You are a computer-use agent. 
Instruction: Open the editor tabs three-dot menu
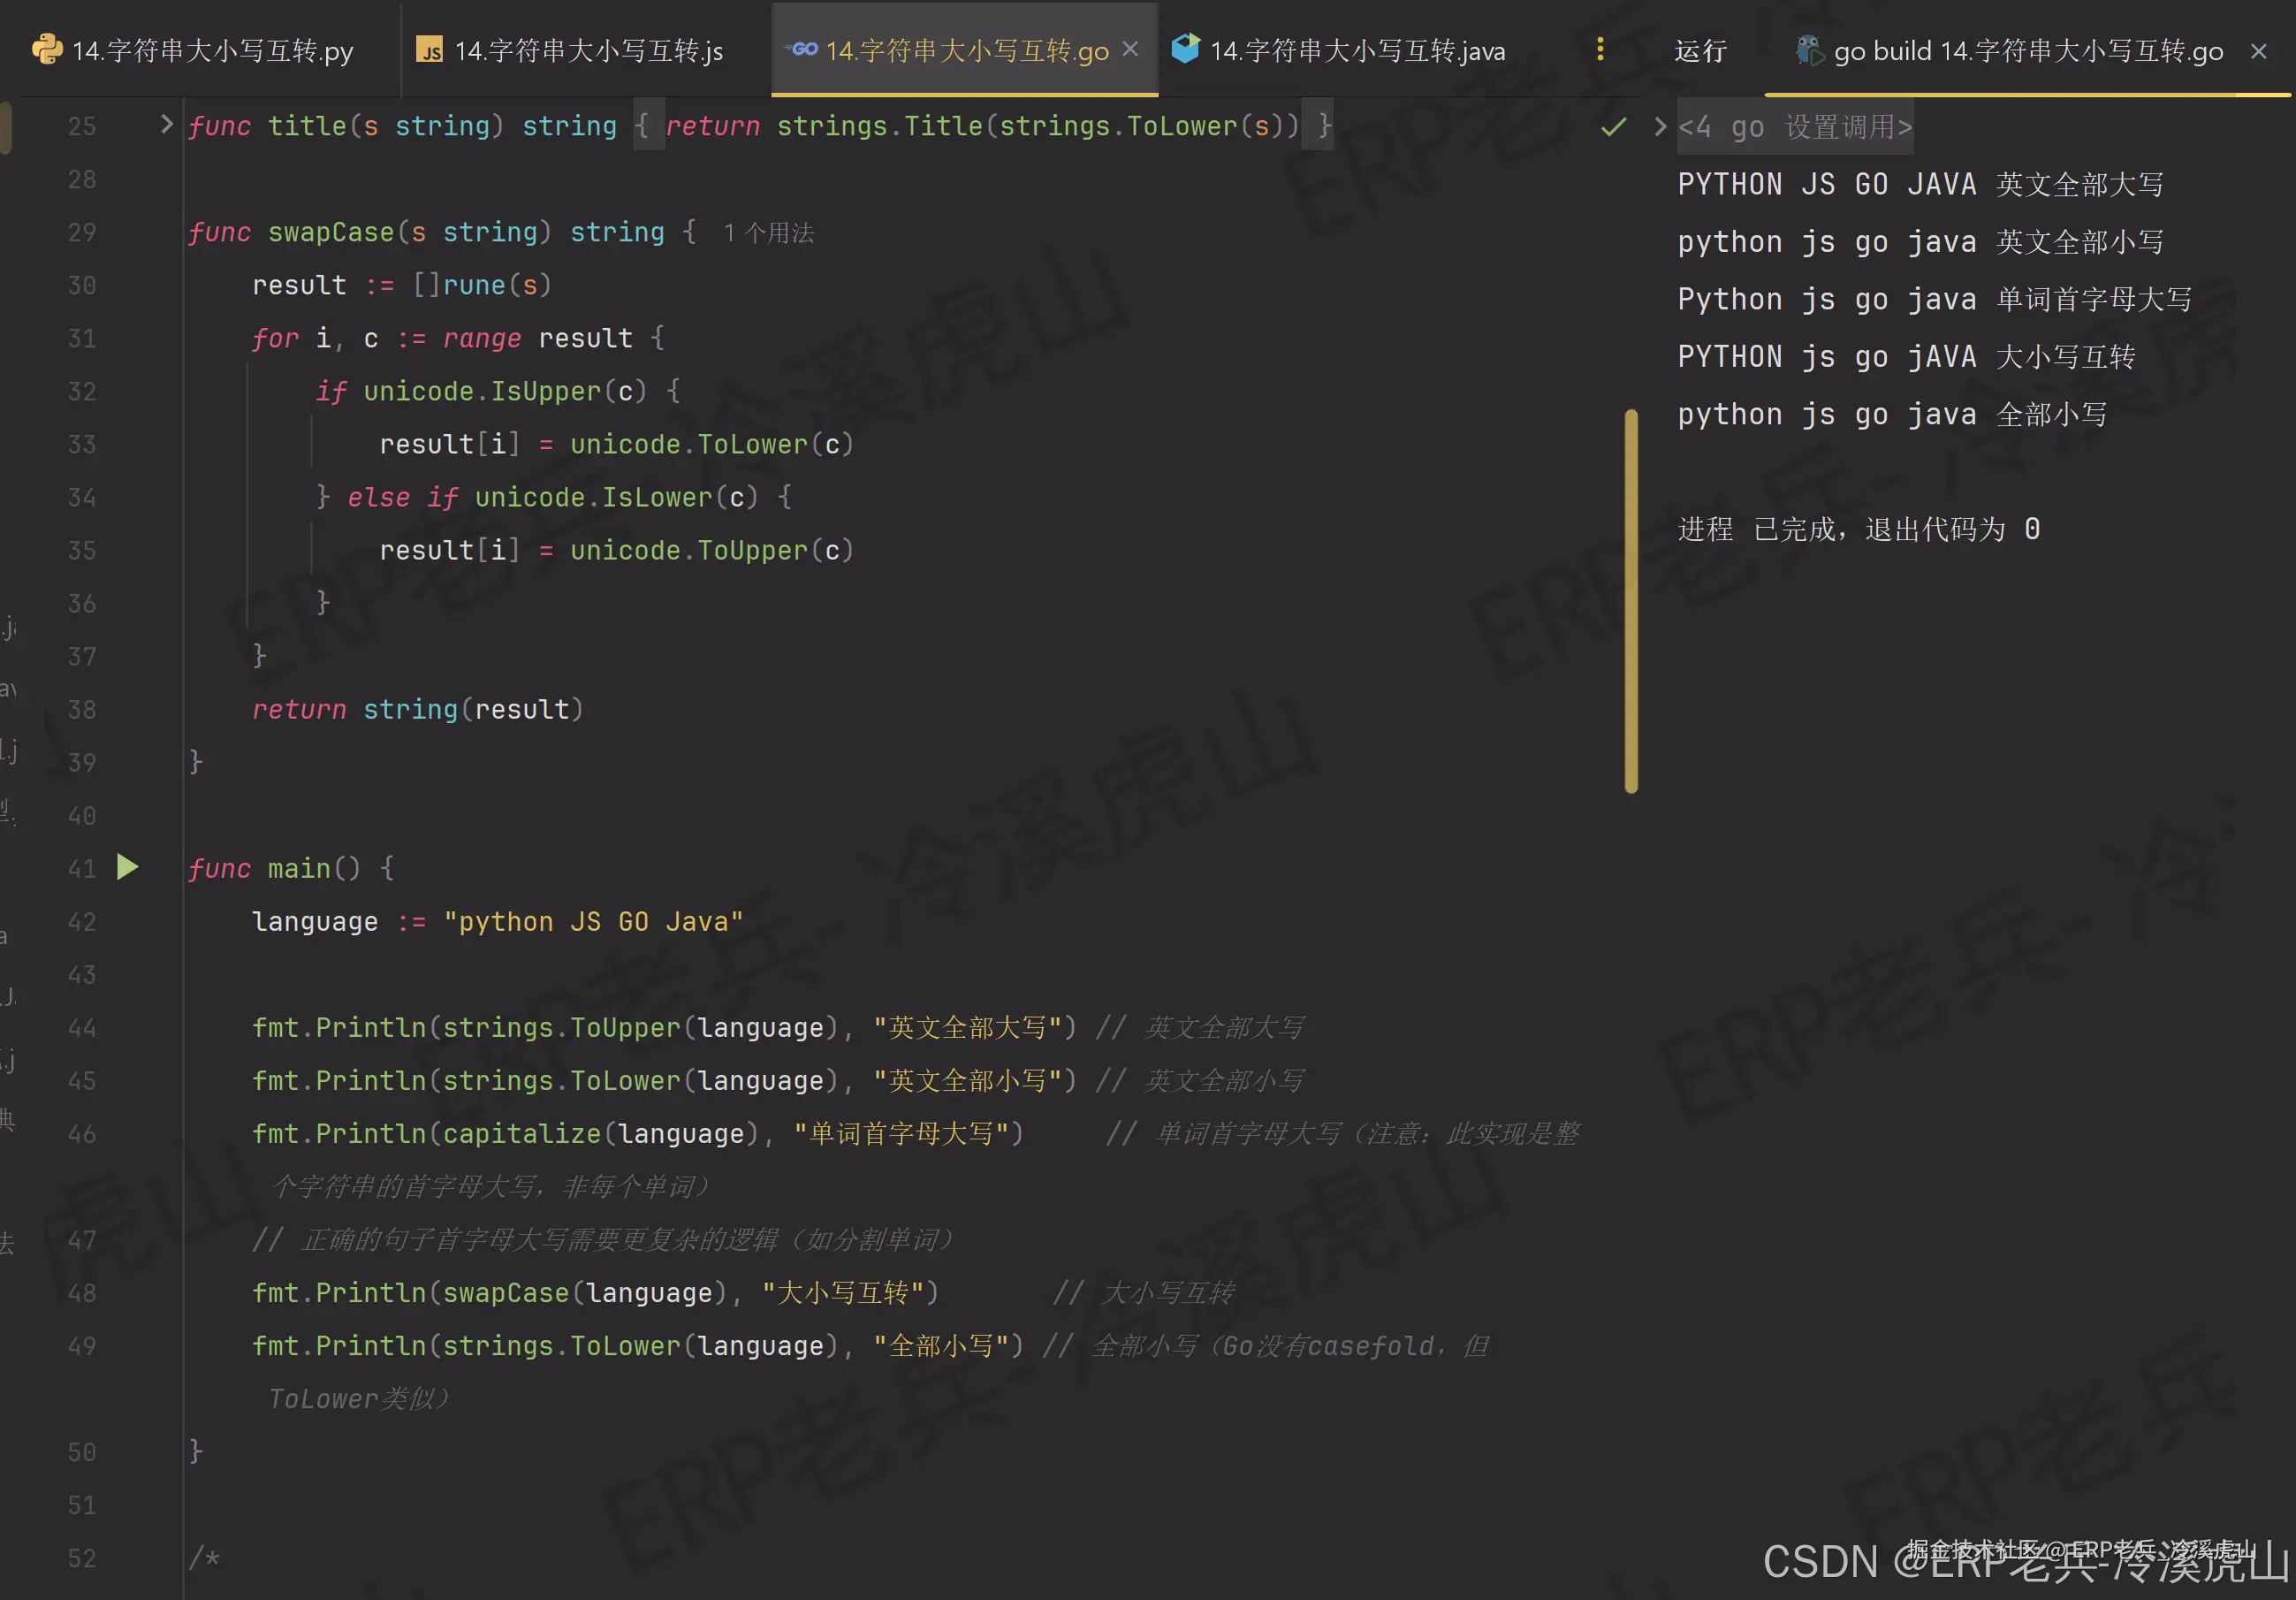[1600, 49]
